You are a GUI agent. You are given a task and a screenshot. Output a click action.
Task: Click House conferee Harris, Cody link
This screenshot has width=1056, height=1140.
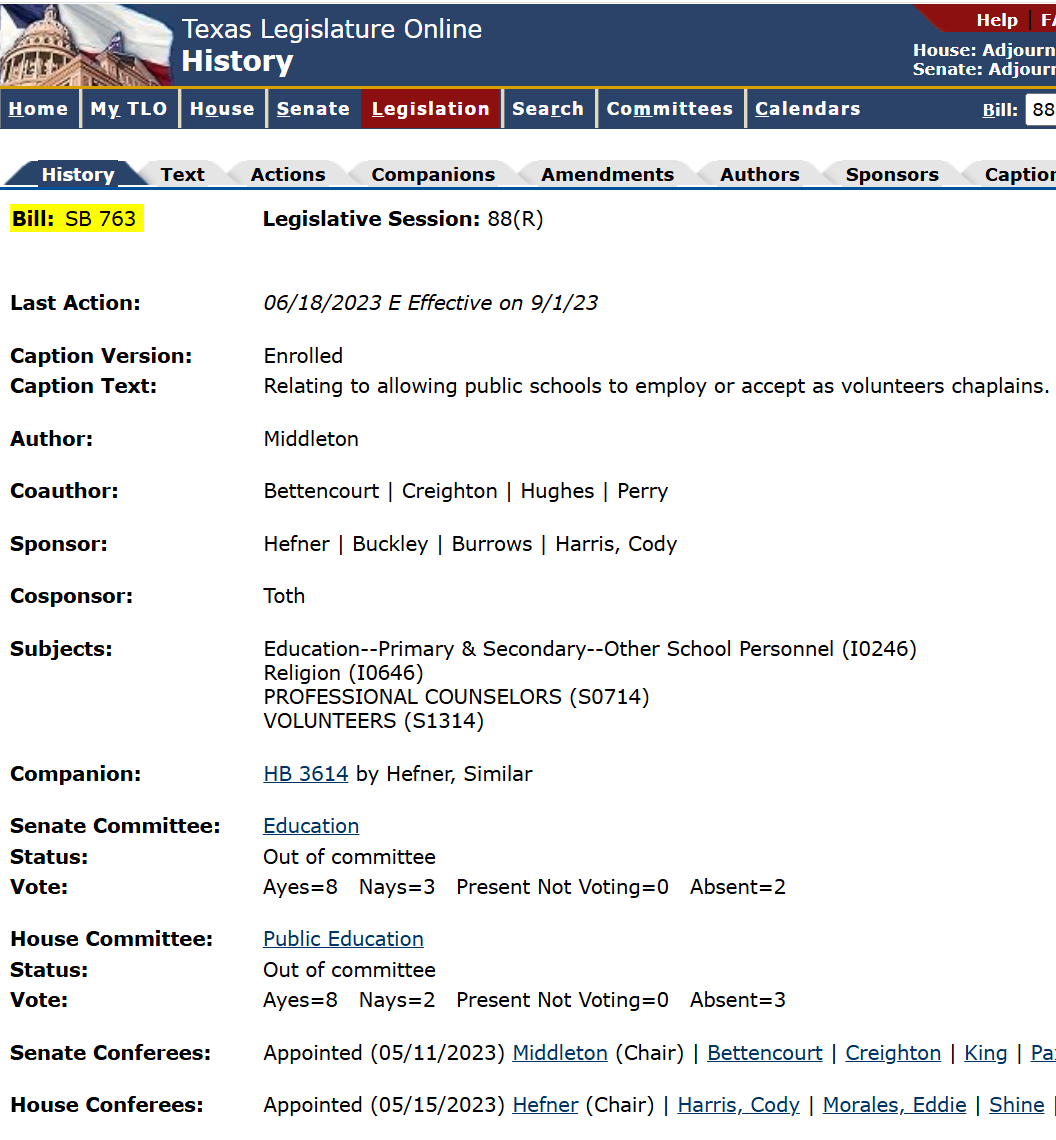738,1105
